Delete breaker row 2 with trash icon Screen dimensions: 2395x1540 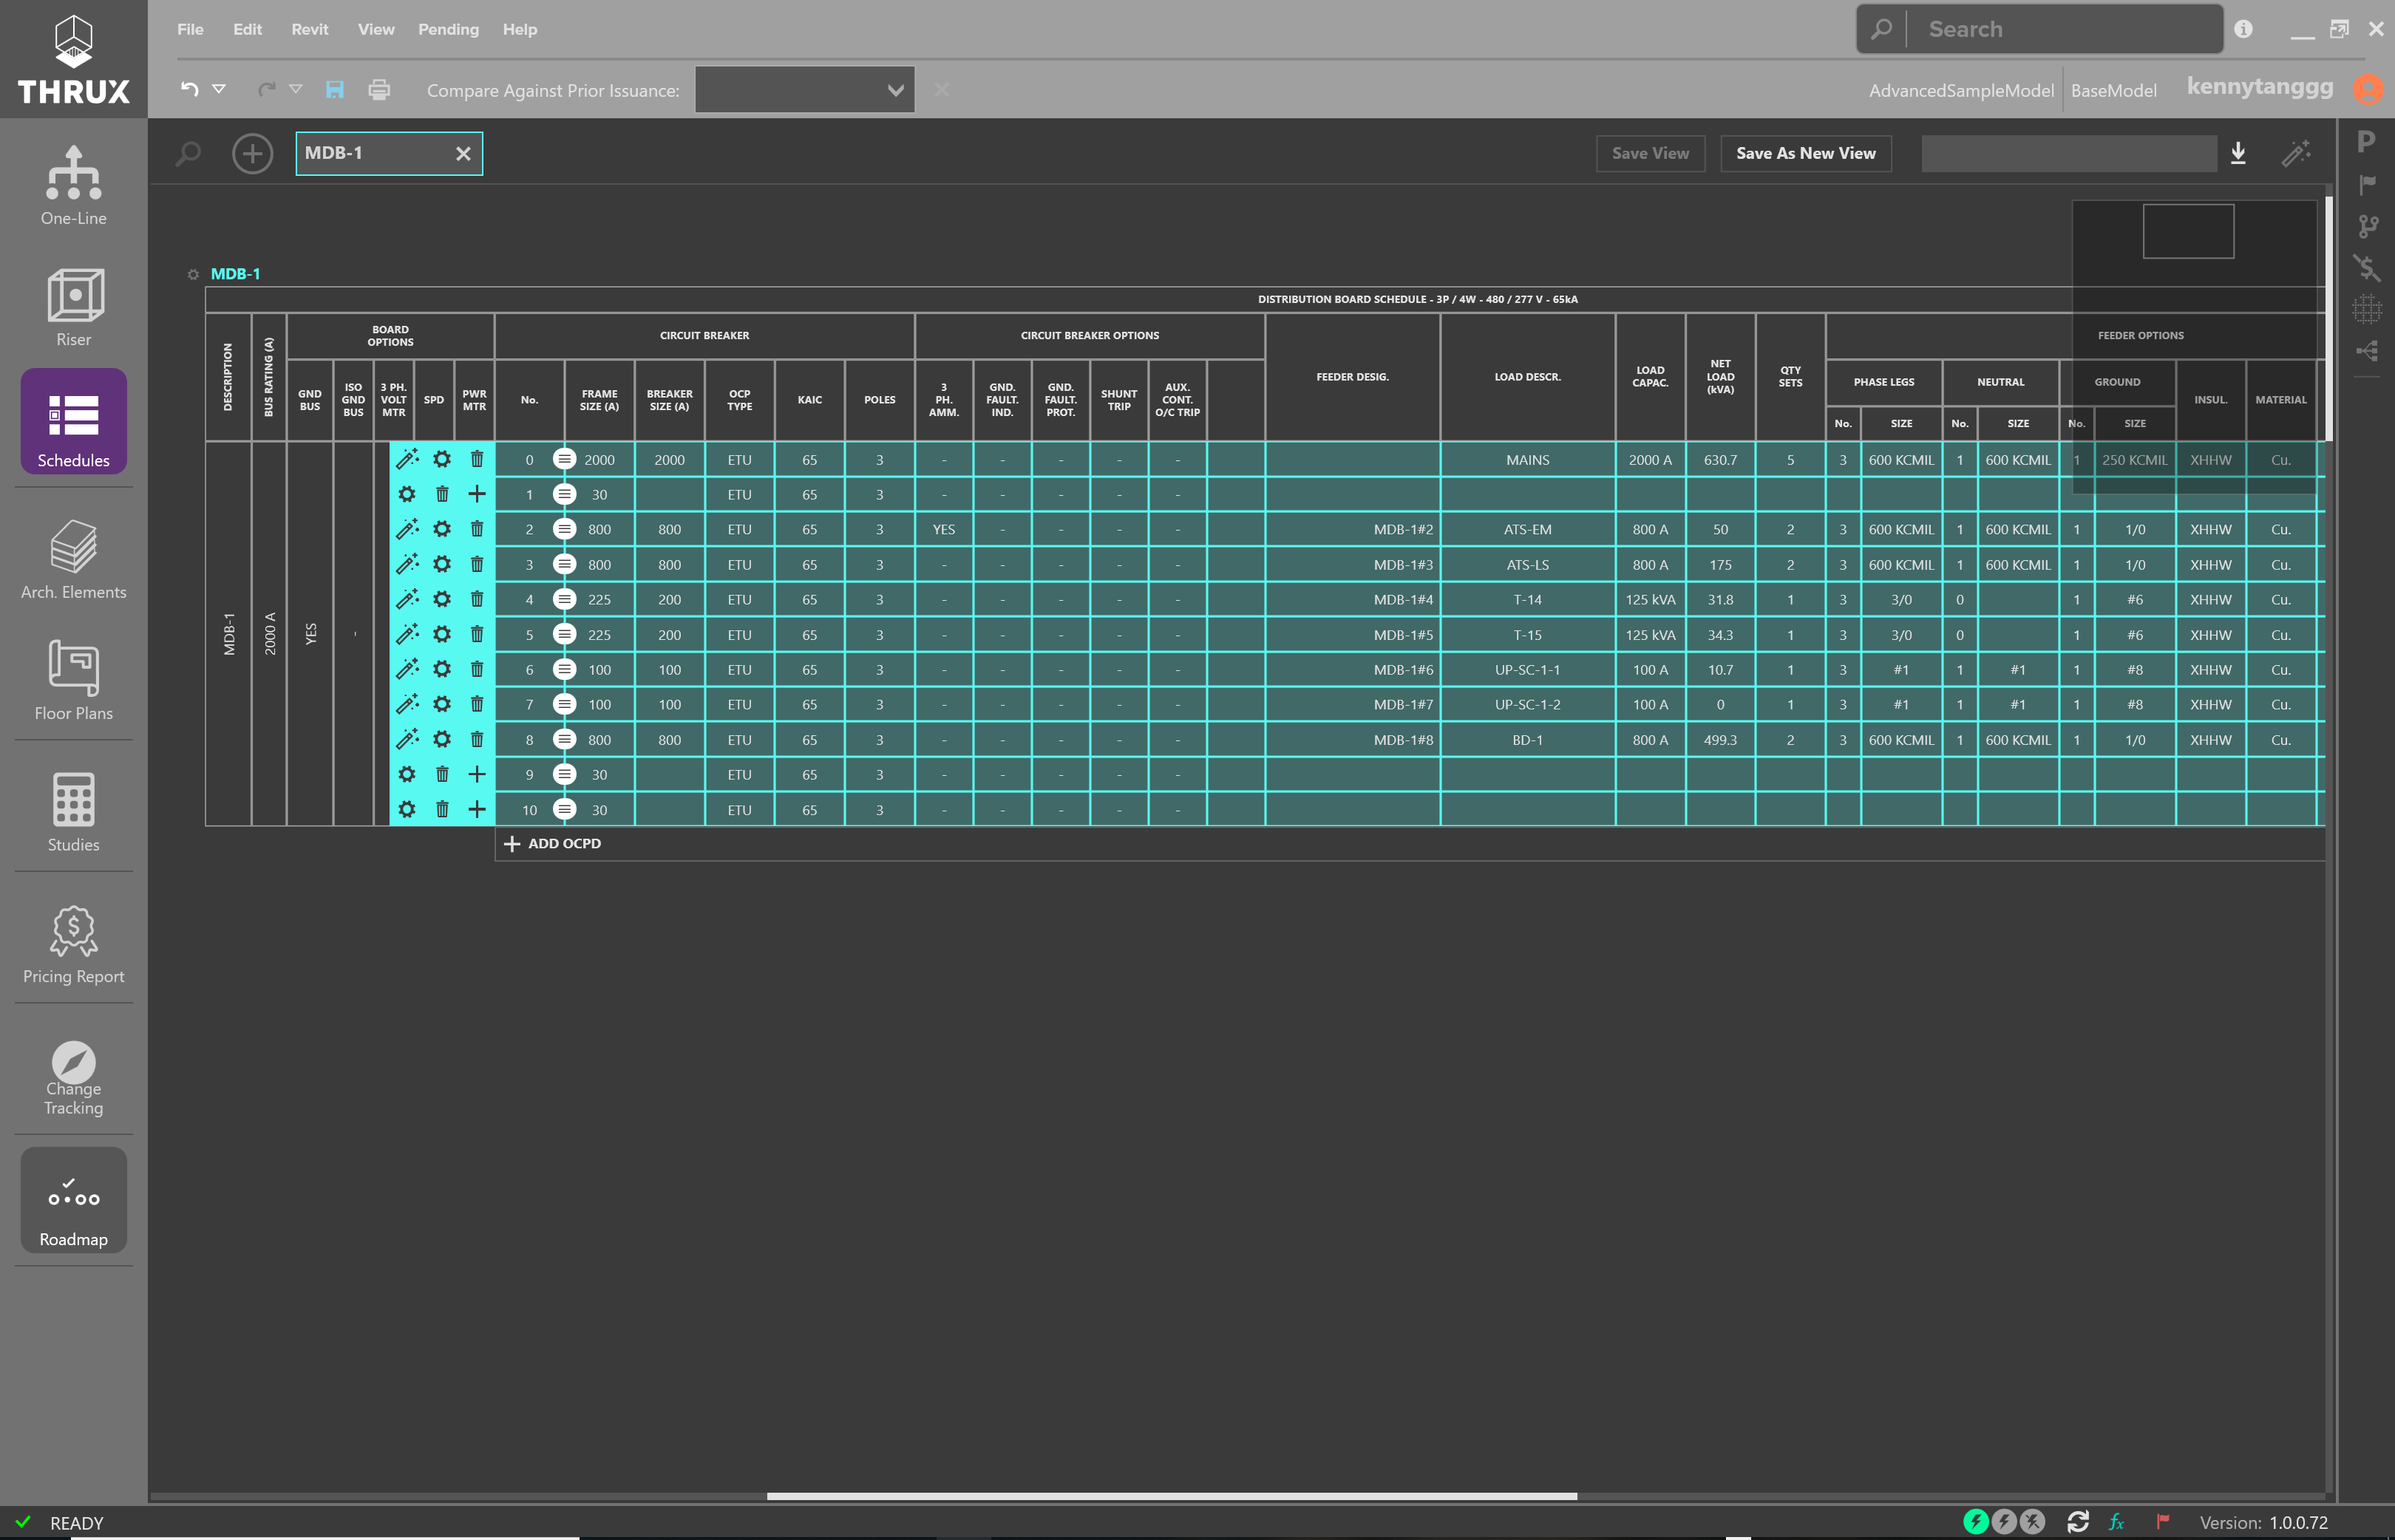[477, 529]
